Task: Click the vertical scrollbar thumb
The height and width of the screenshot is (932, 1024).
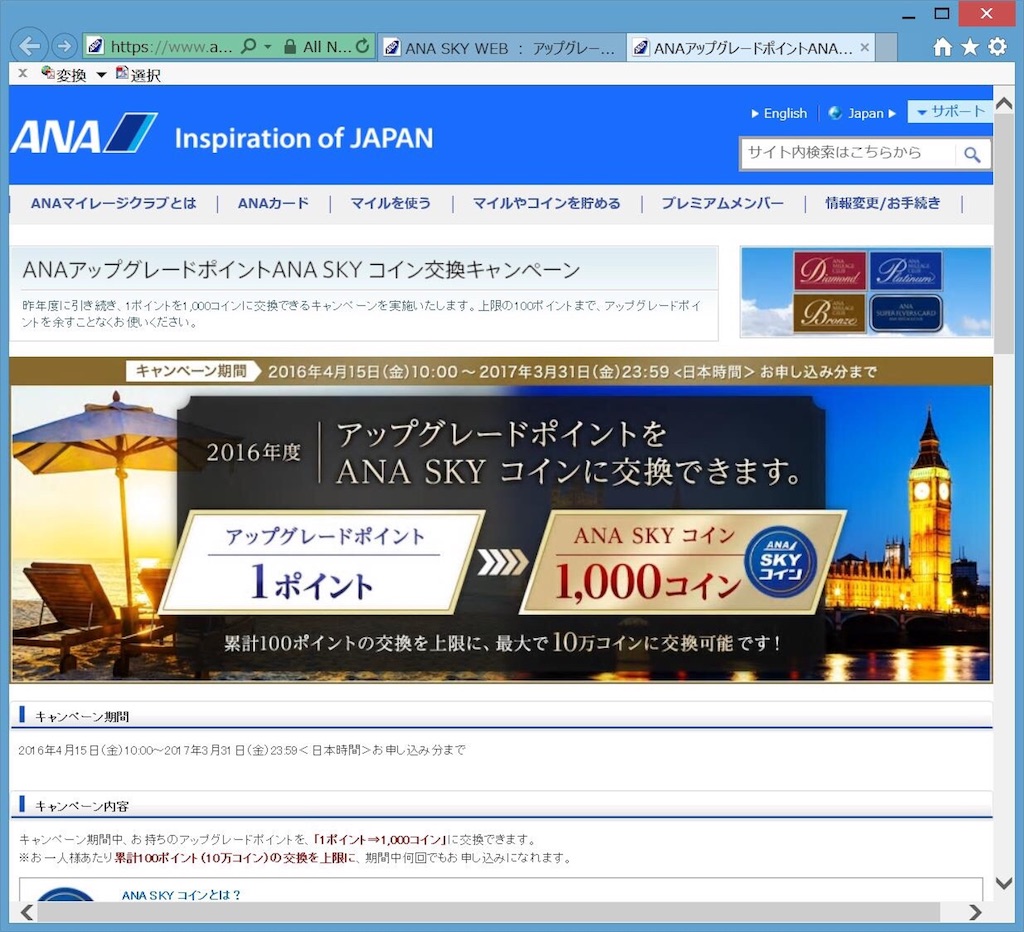Action: tap(1004, 236)
